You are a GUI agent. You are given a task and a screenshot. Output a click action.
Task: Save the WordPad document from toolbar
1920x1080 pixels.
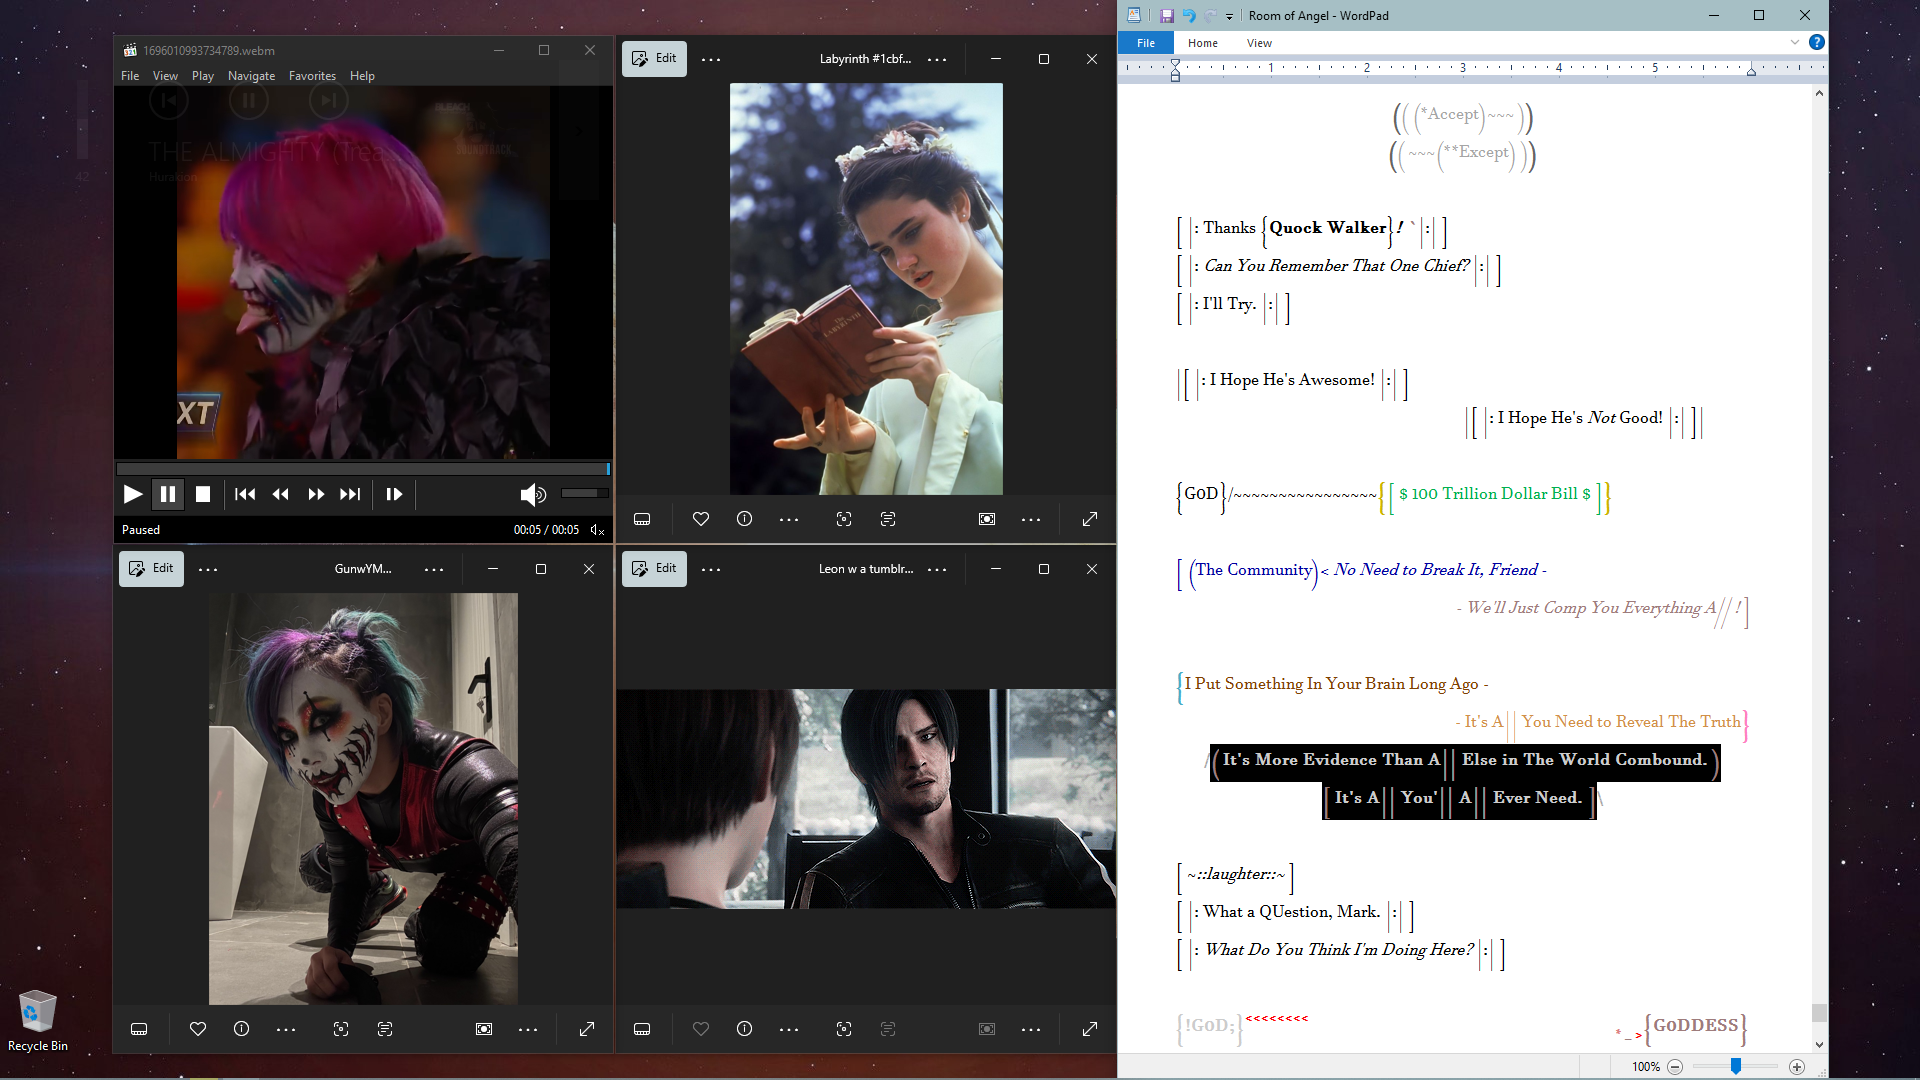tap(1166, 16)
